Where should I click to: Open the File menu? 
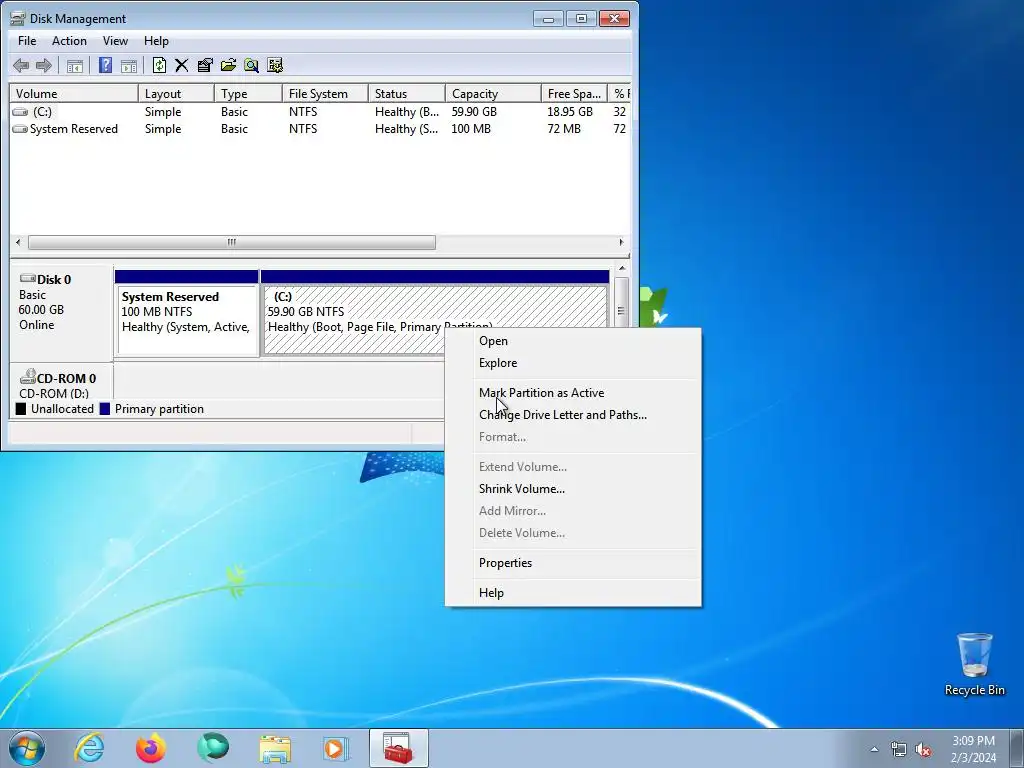pos(27,40)
